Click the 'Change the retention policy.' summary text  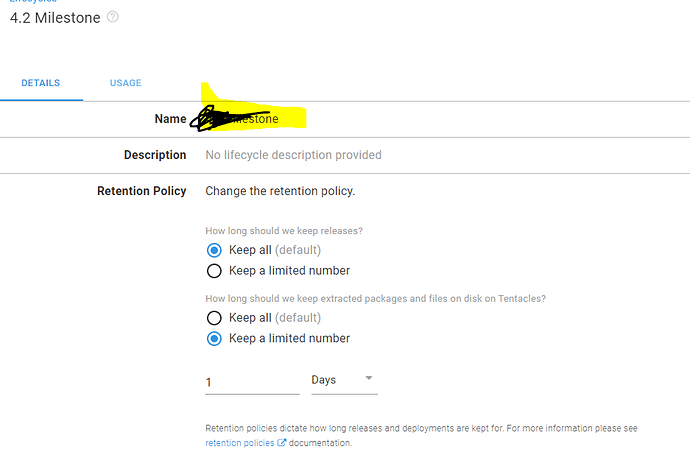tap(280, 191)
